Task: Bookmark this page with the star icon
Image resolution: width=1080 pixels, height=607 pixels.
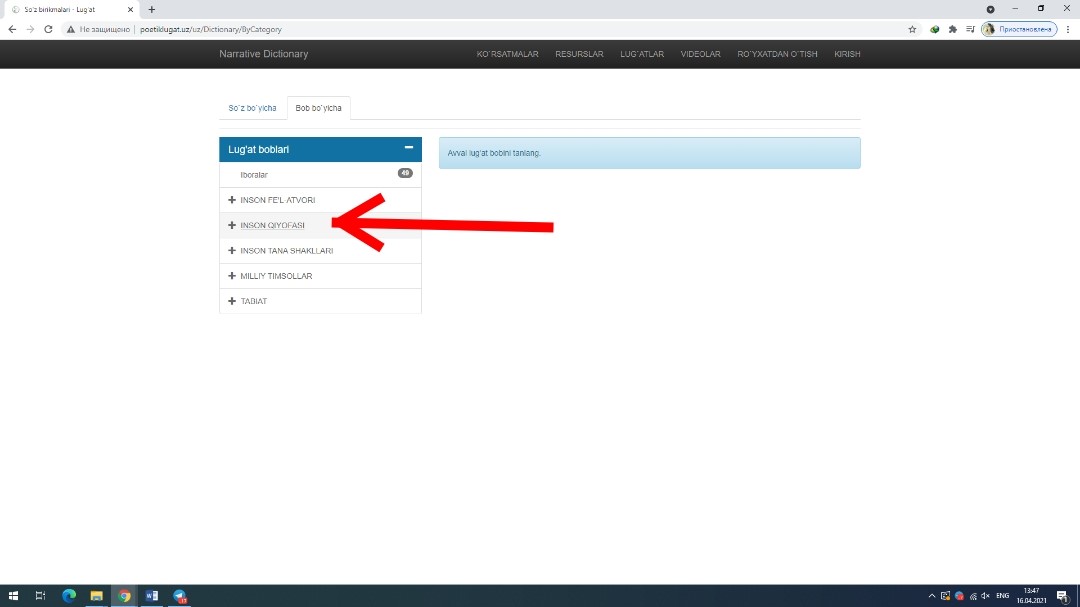Action: point(912,29)
